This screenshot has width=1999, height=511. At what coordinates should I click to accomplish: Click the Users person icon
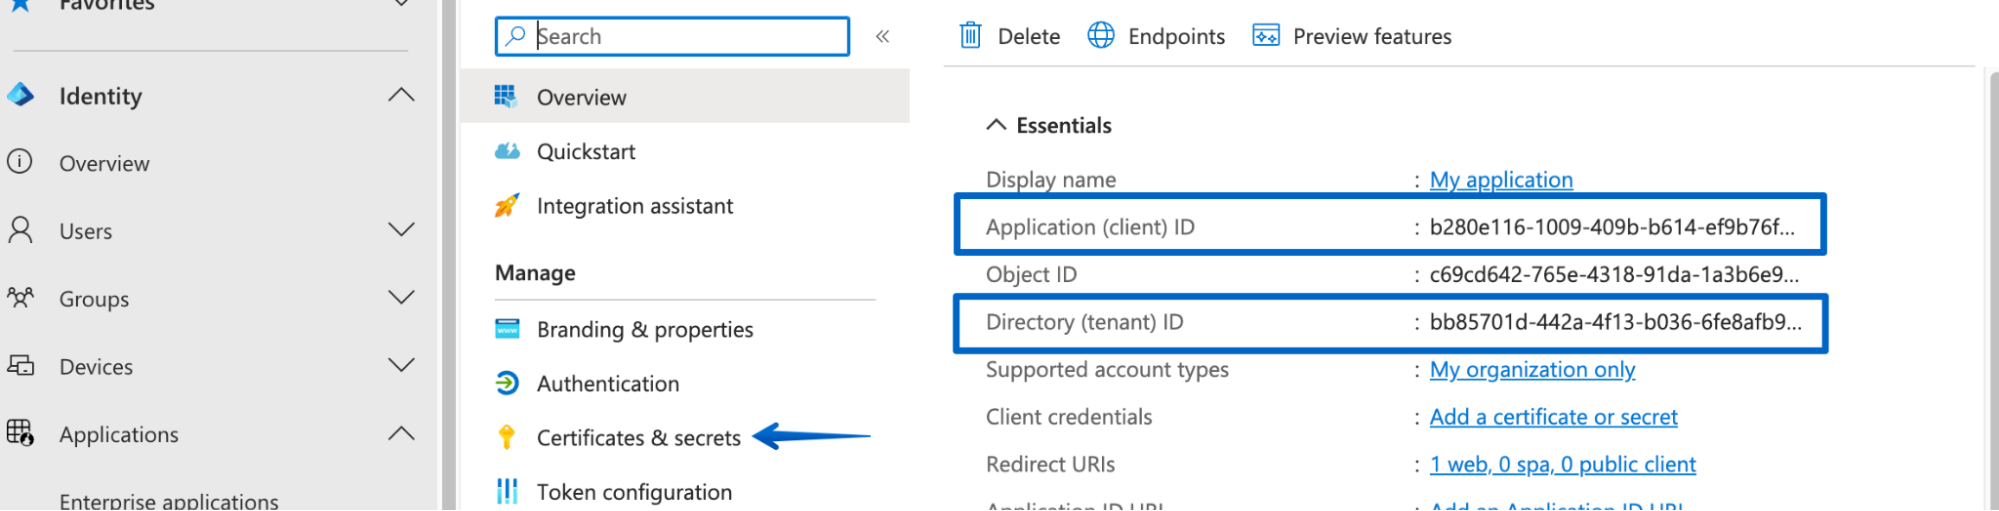point(20,230)
